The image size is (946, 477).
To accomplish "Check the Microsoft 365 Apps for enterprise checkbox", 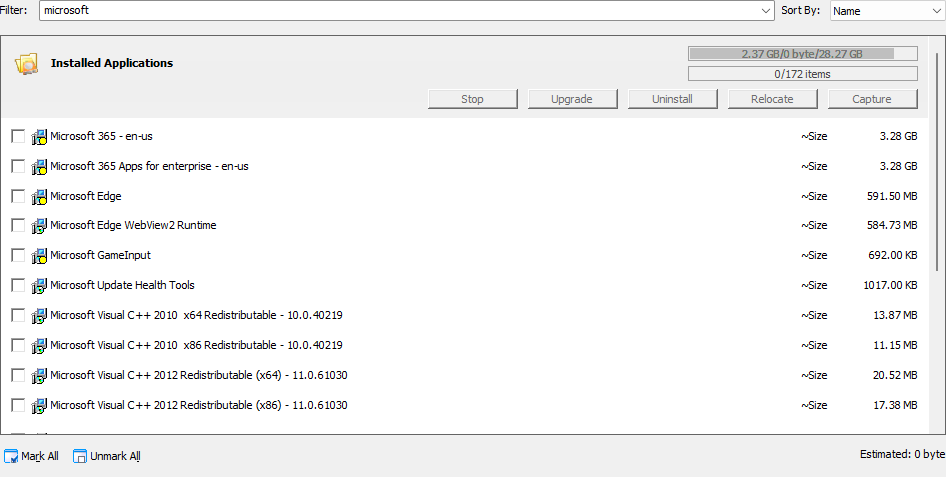I will click(18, 166).
